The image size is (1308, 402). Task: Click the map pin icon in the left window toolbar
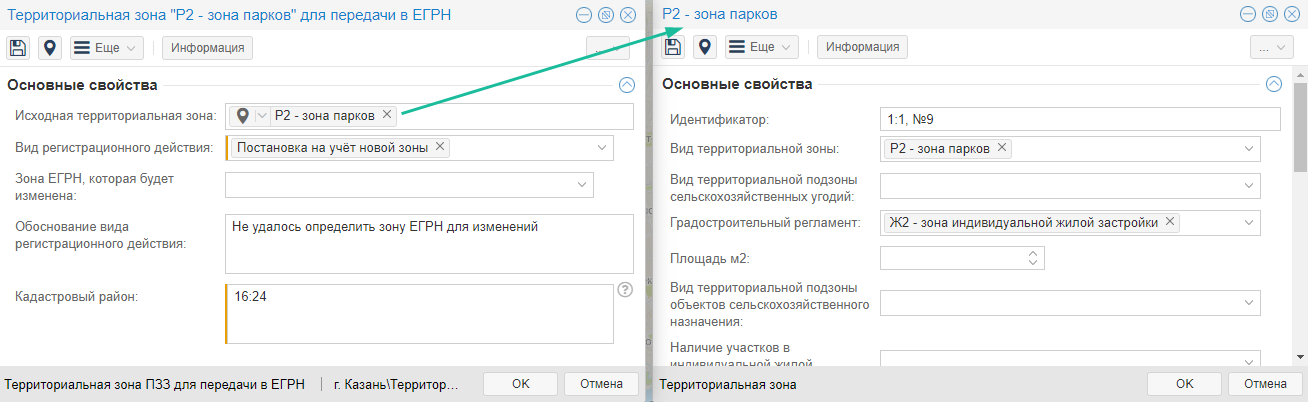50,48
